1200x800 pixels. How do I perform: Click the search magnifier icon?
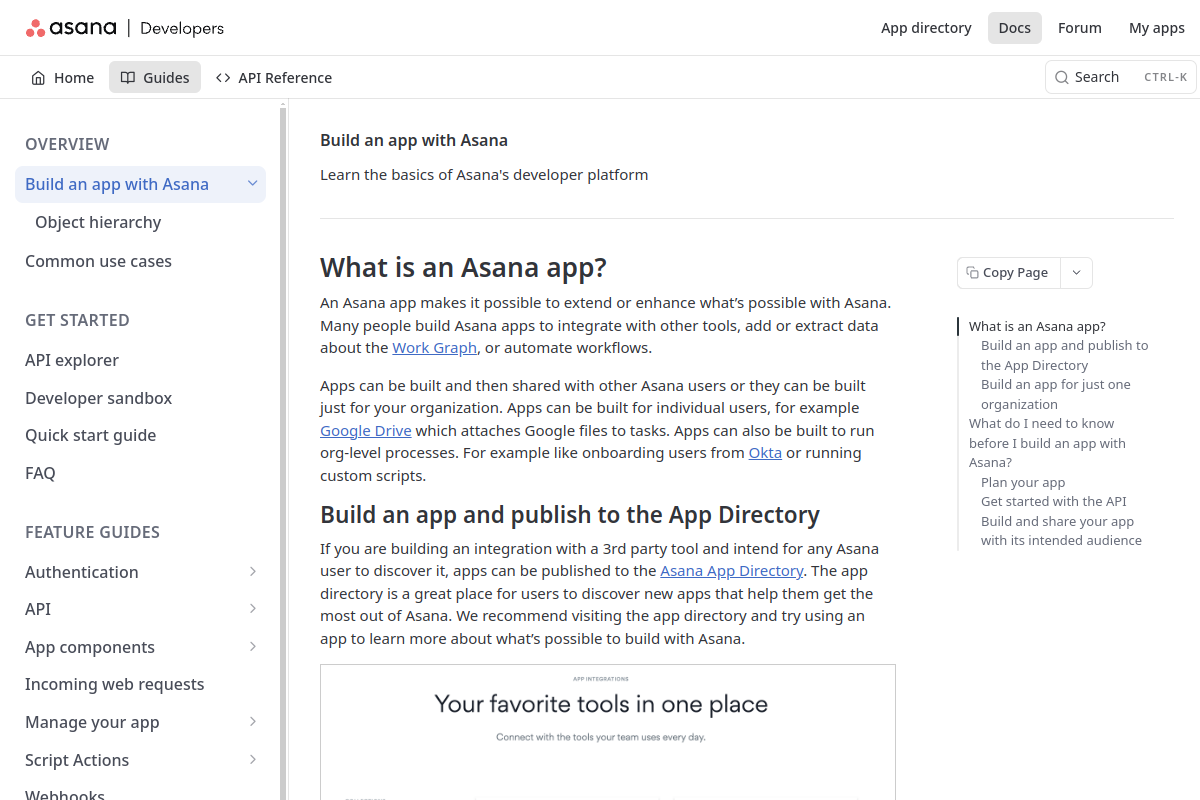coord(1062,77)
